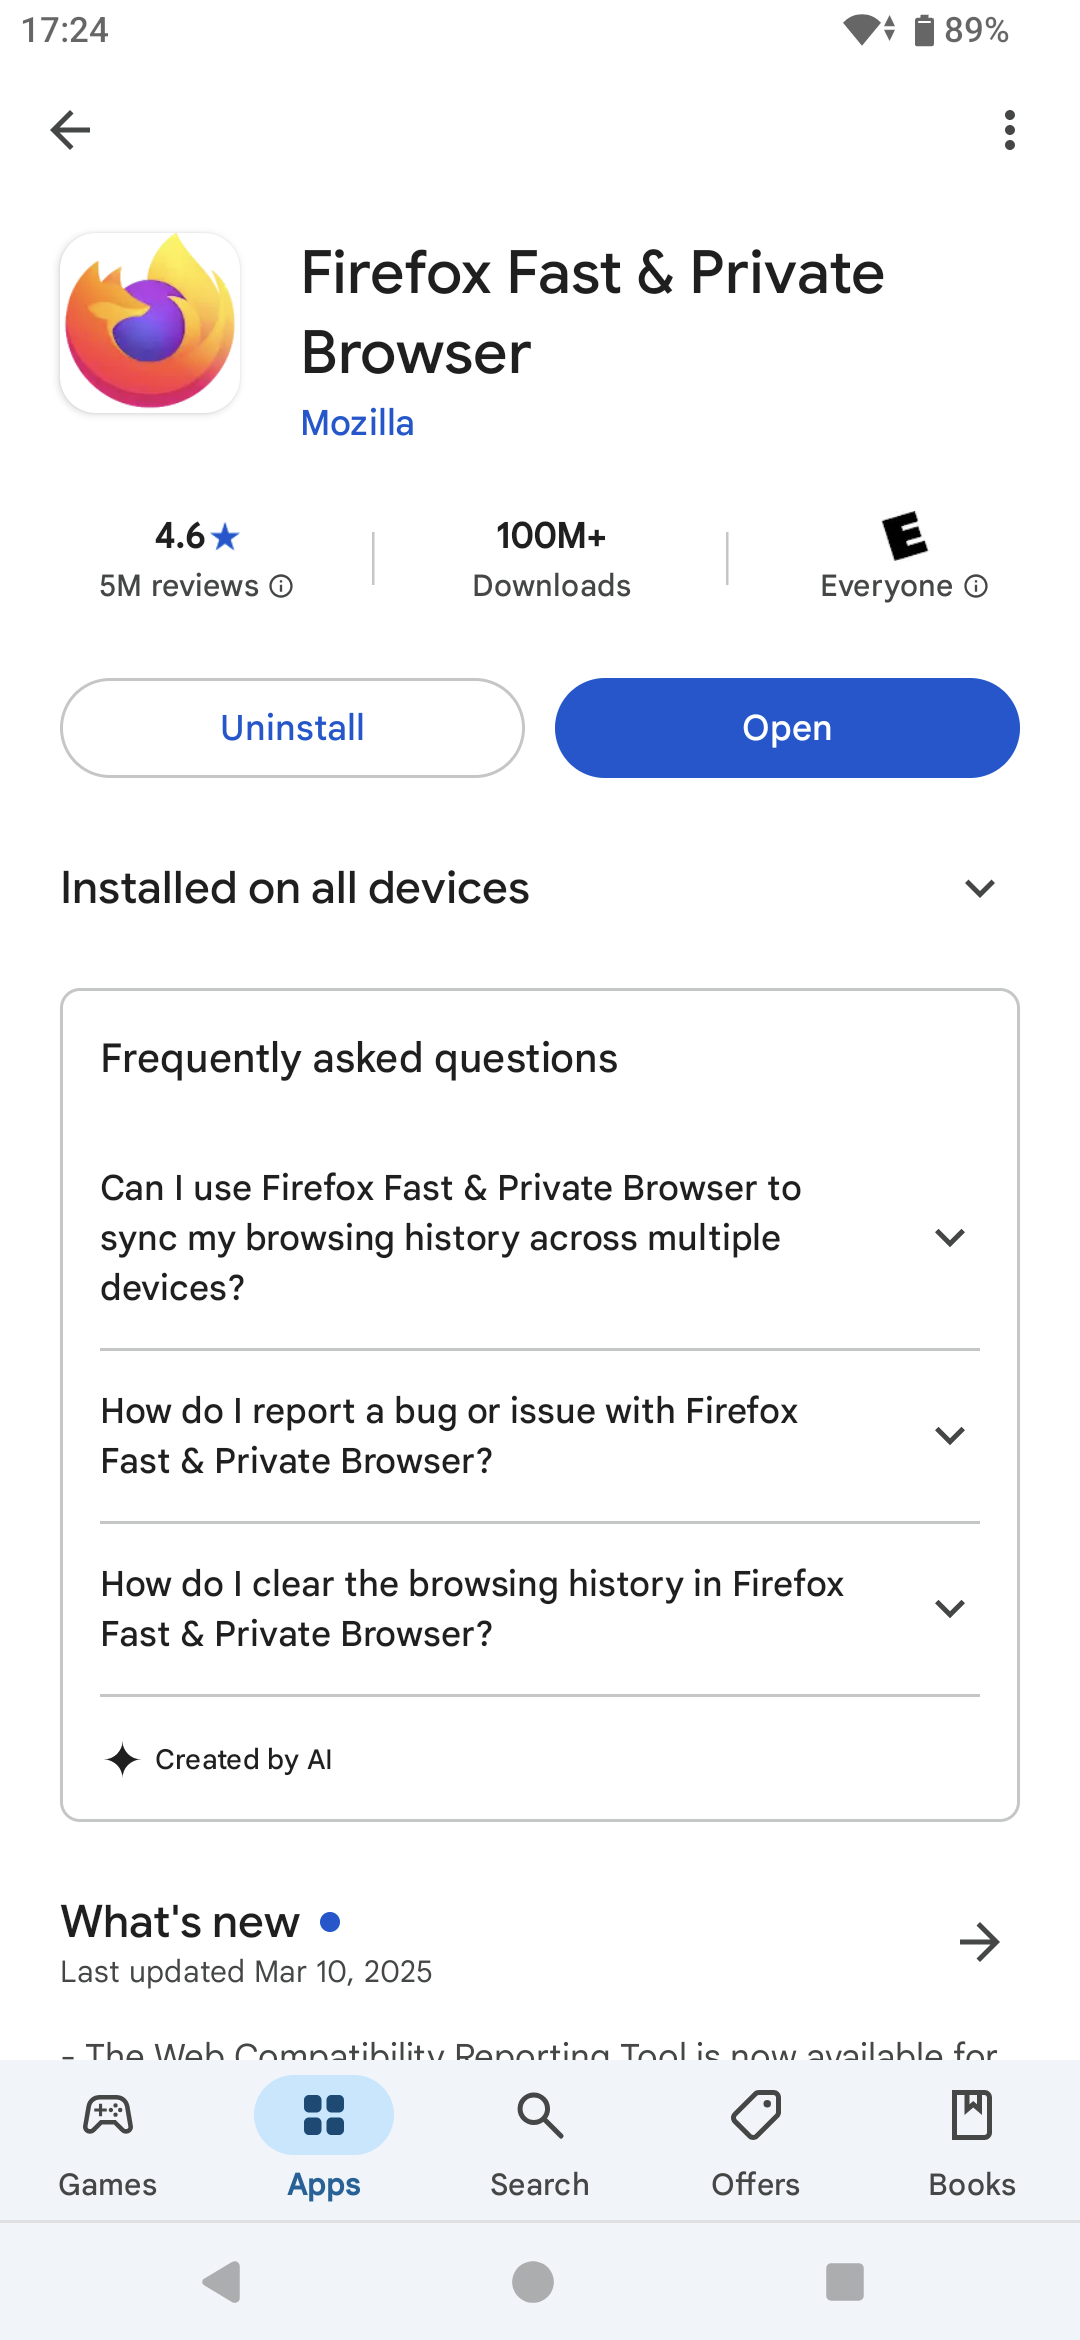Tap the Everyone content rating E icon
1080x2340 pixels.
pos(904,536)
